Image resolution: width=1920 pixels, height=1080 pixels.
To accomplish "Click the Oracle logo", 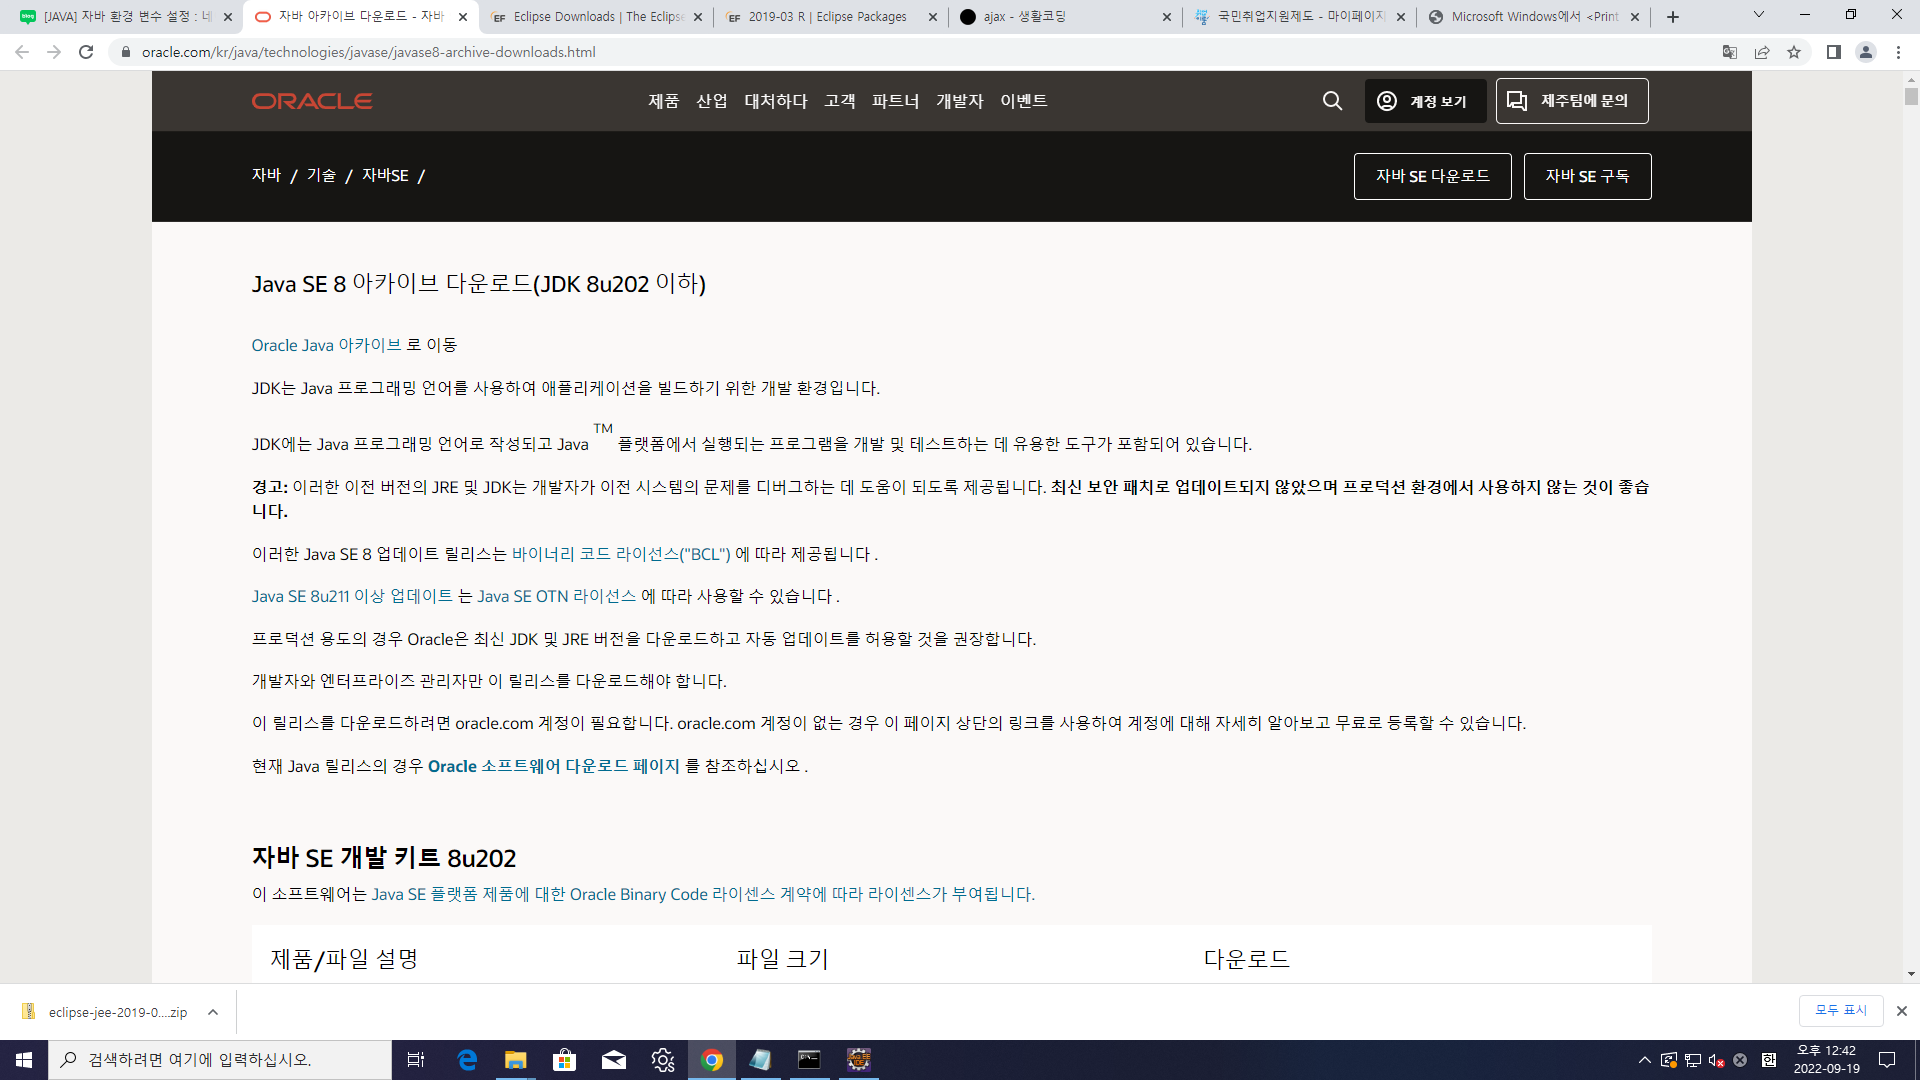I will (312, 101).
